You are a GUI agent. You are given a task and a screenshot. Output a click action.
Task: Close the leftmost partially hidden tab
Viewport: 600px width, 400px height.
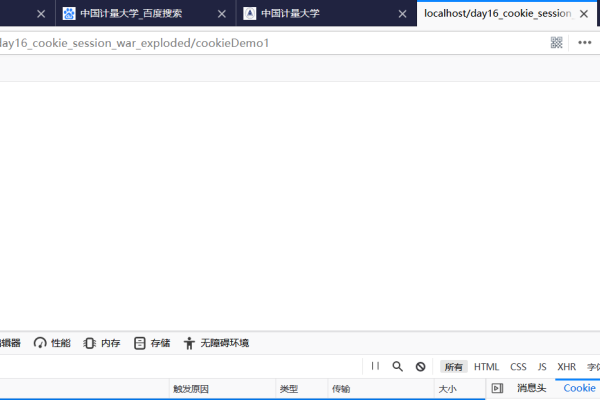[x=41, y=14]
